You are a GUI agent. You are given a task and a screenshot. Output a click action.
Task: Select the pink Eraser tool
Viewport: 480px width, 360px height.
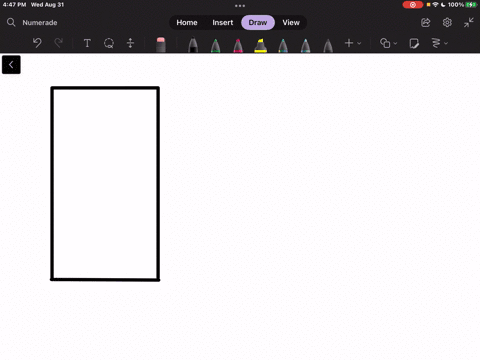(x=161, y=44)
